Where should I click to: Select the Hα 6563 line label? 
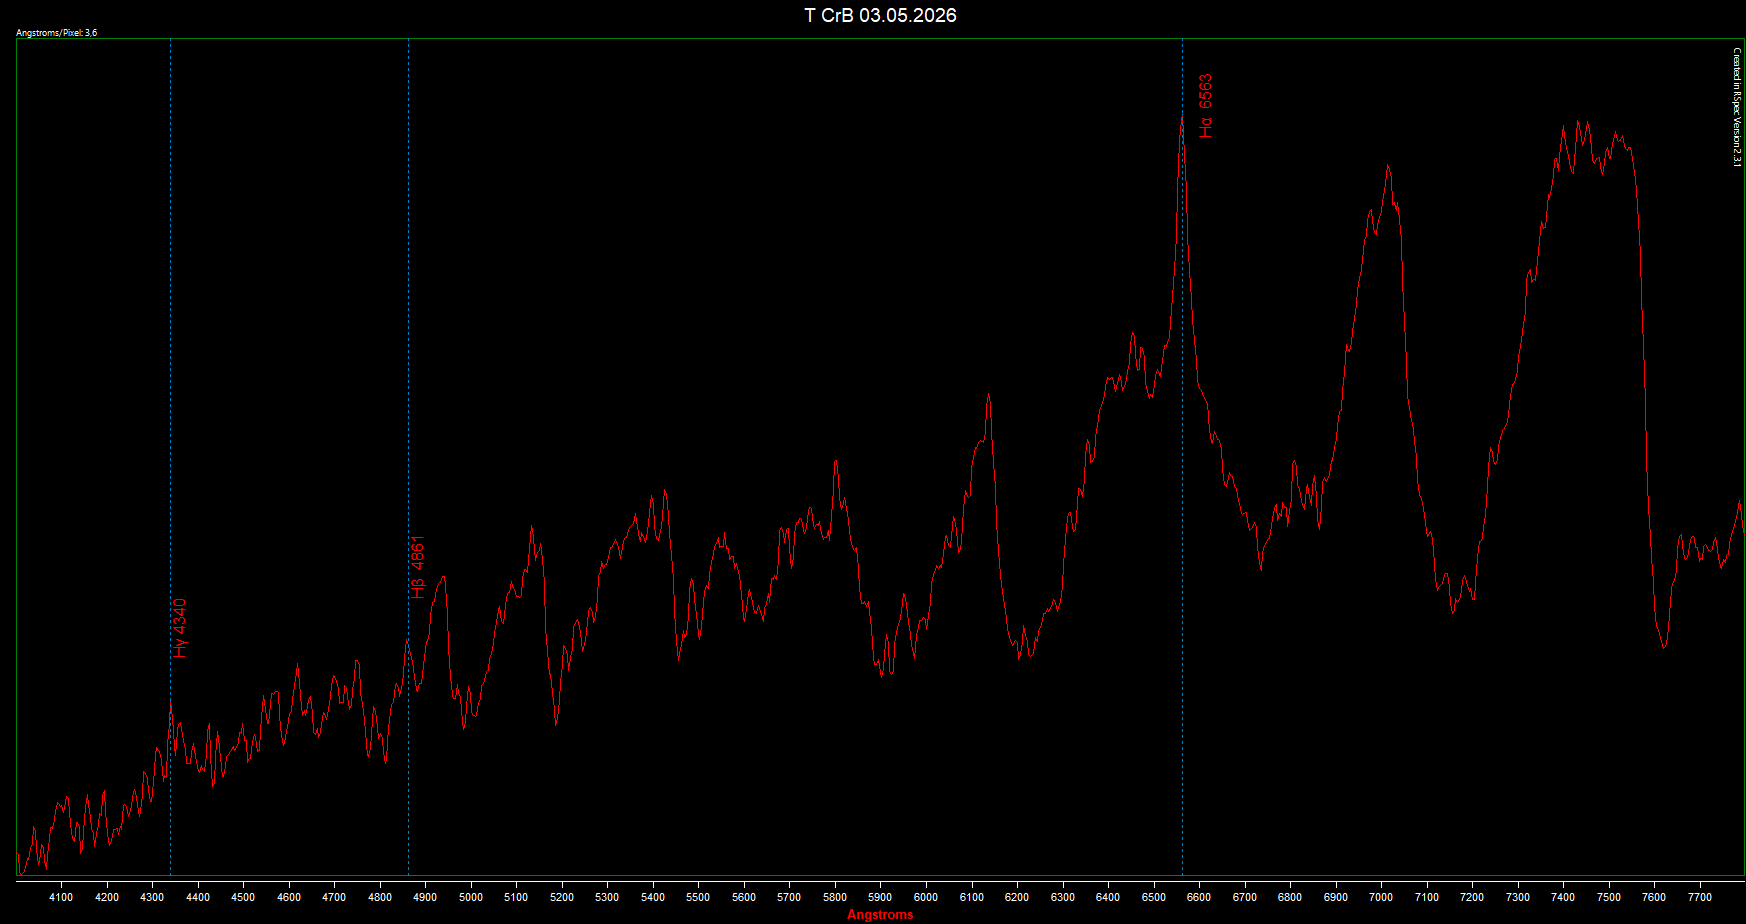point(1206,106)
